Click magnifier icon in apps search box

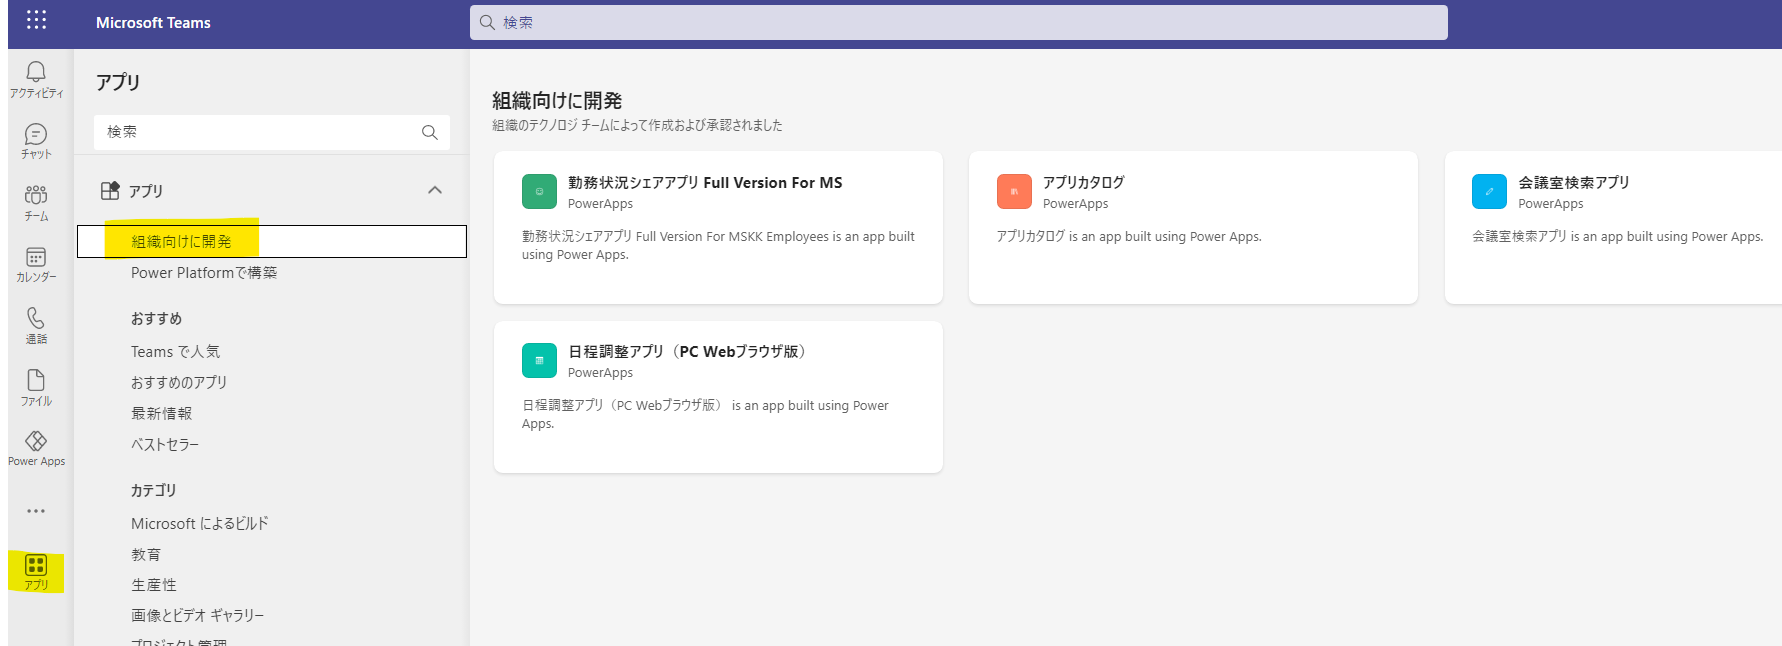[430, 132]
